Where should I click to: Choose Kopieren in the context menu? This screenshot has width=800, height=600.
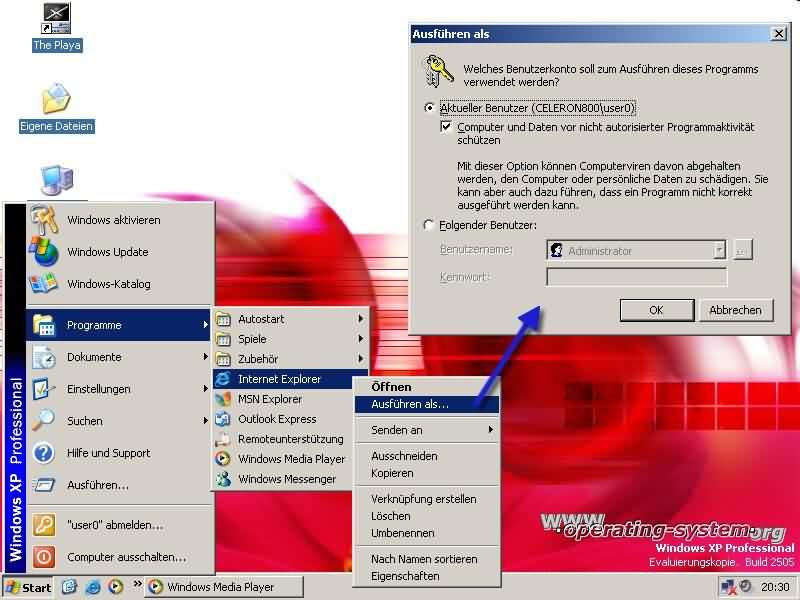point(426,473)
